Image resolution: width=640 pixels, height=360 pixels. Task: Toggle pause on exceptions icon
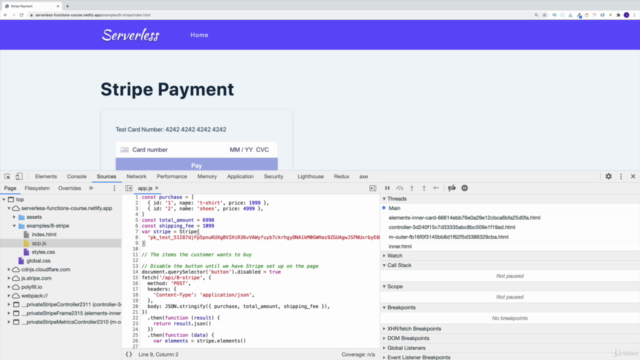[x=464, y=188]
